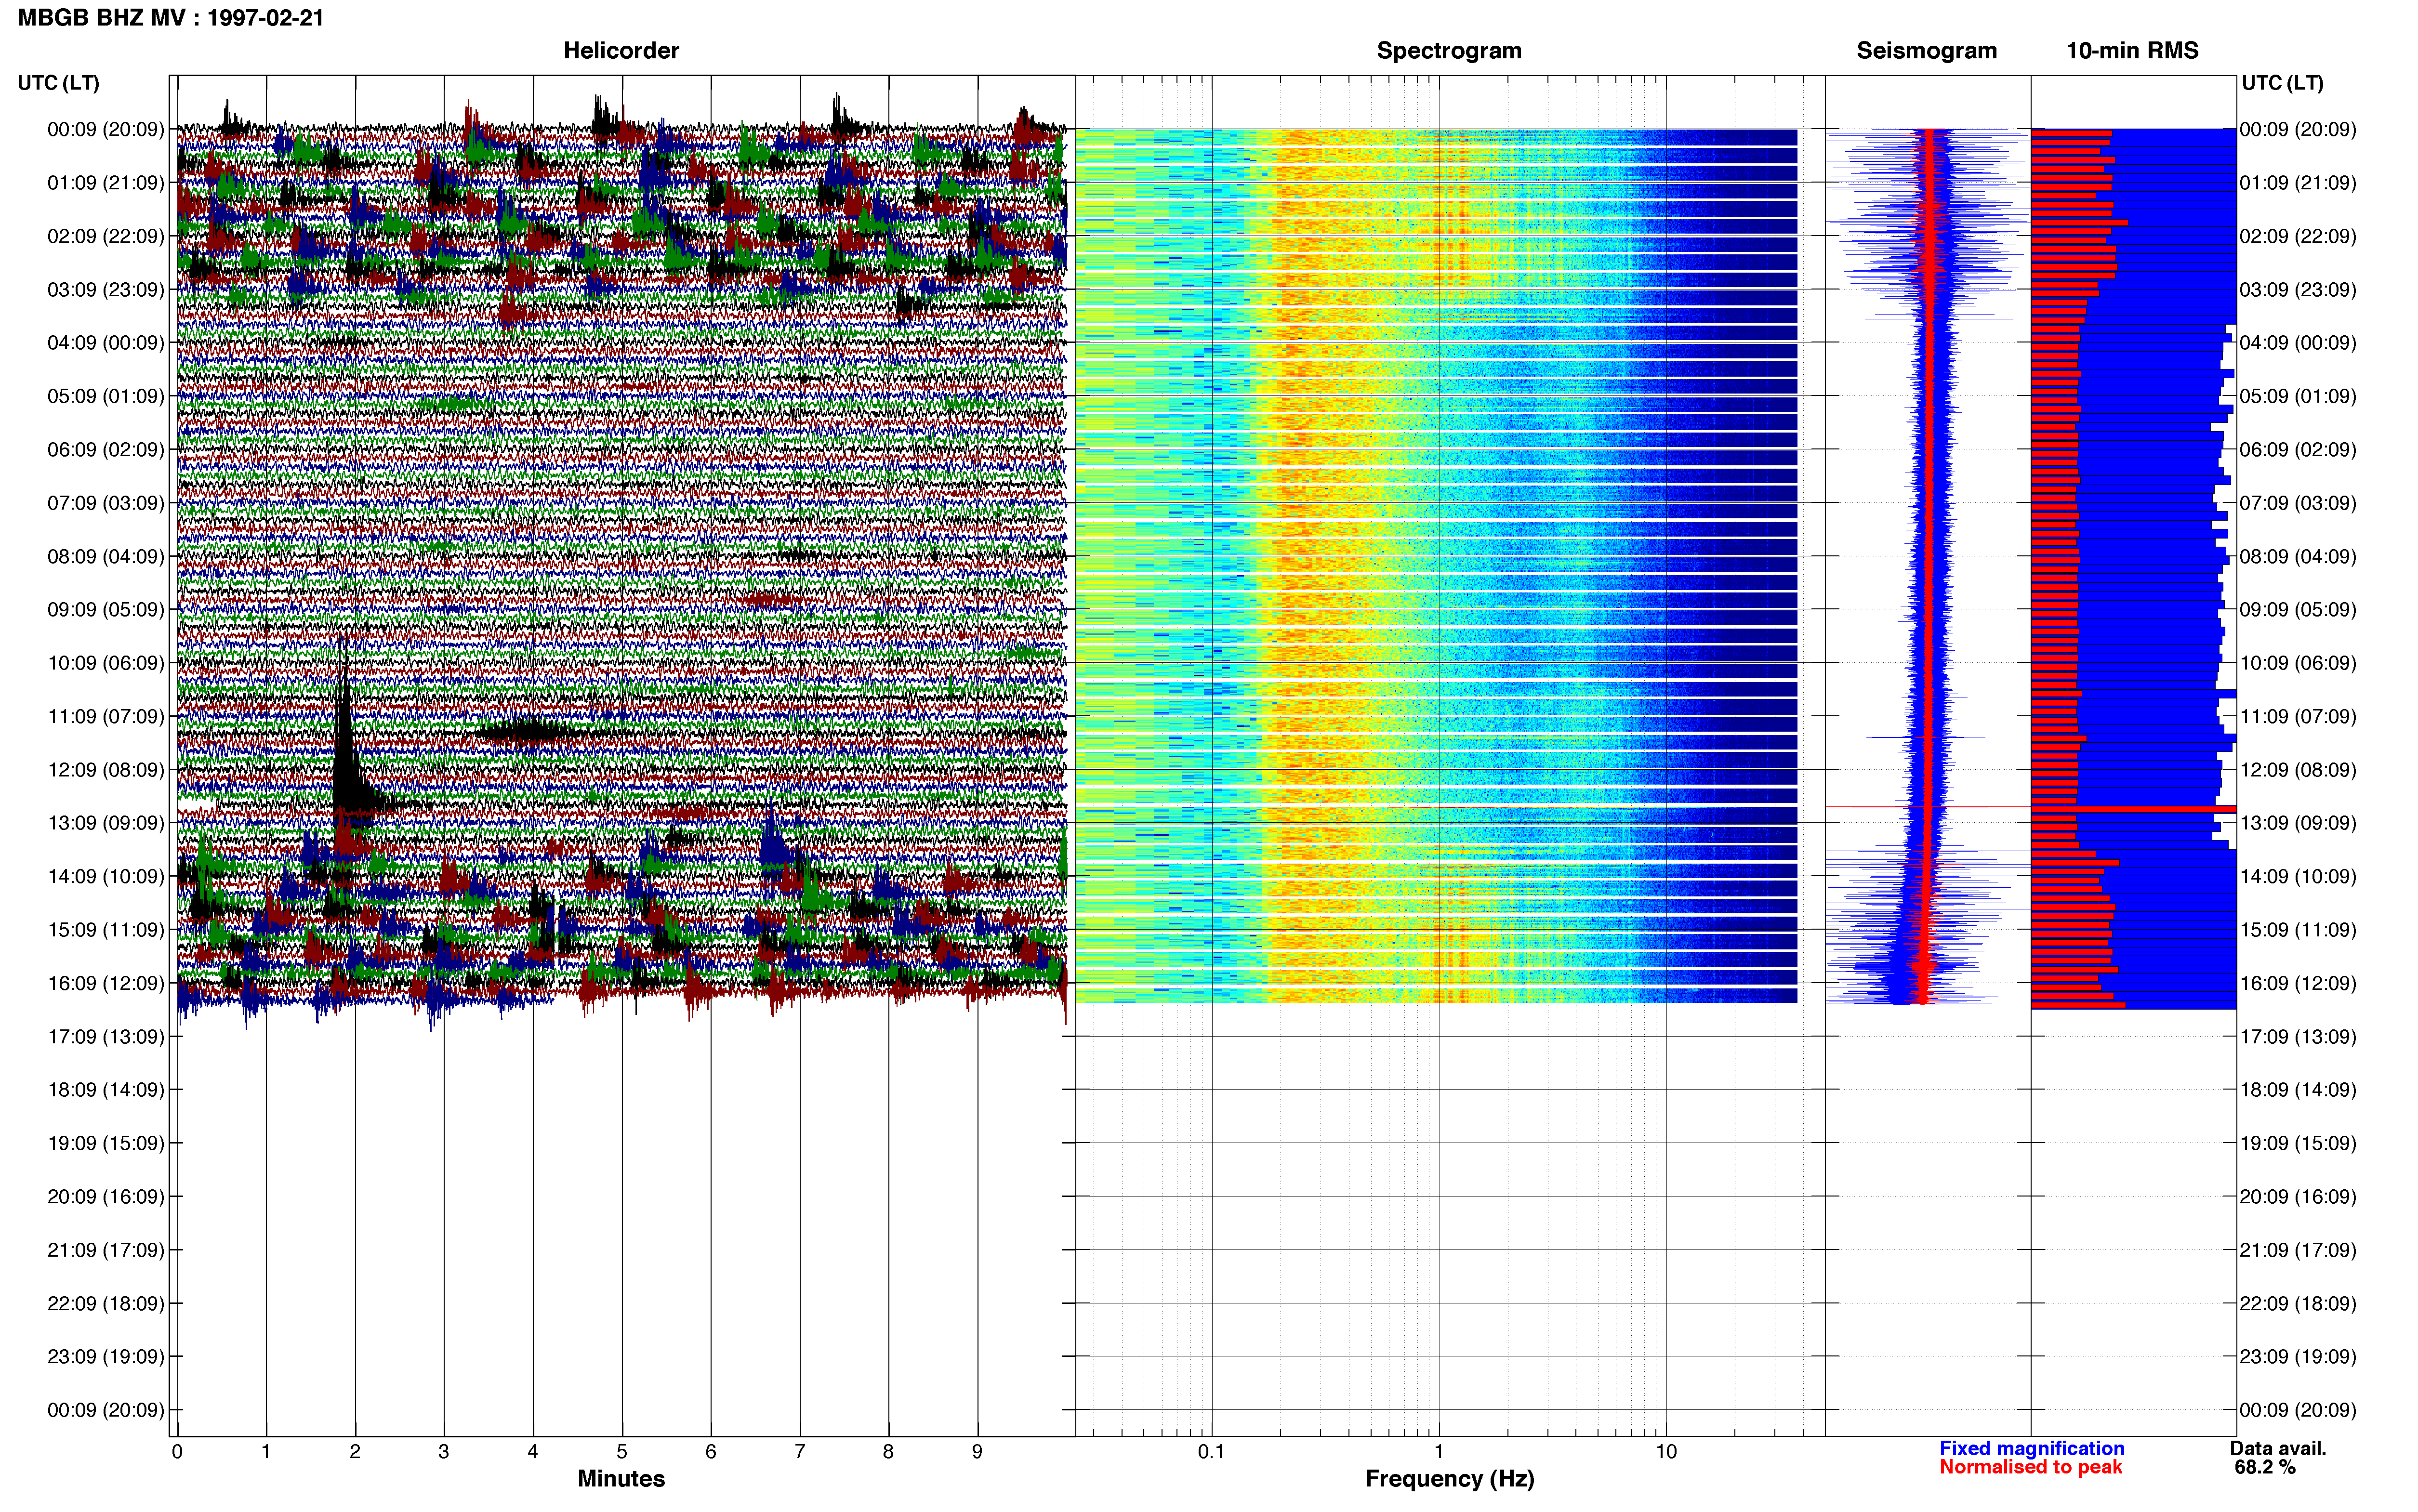Click Helicorder time label '01:09 (21:09)'
This screenshot has width=2418, height=1512.
106,183
